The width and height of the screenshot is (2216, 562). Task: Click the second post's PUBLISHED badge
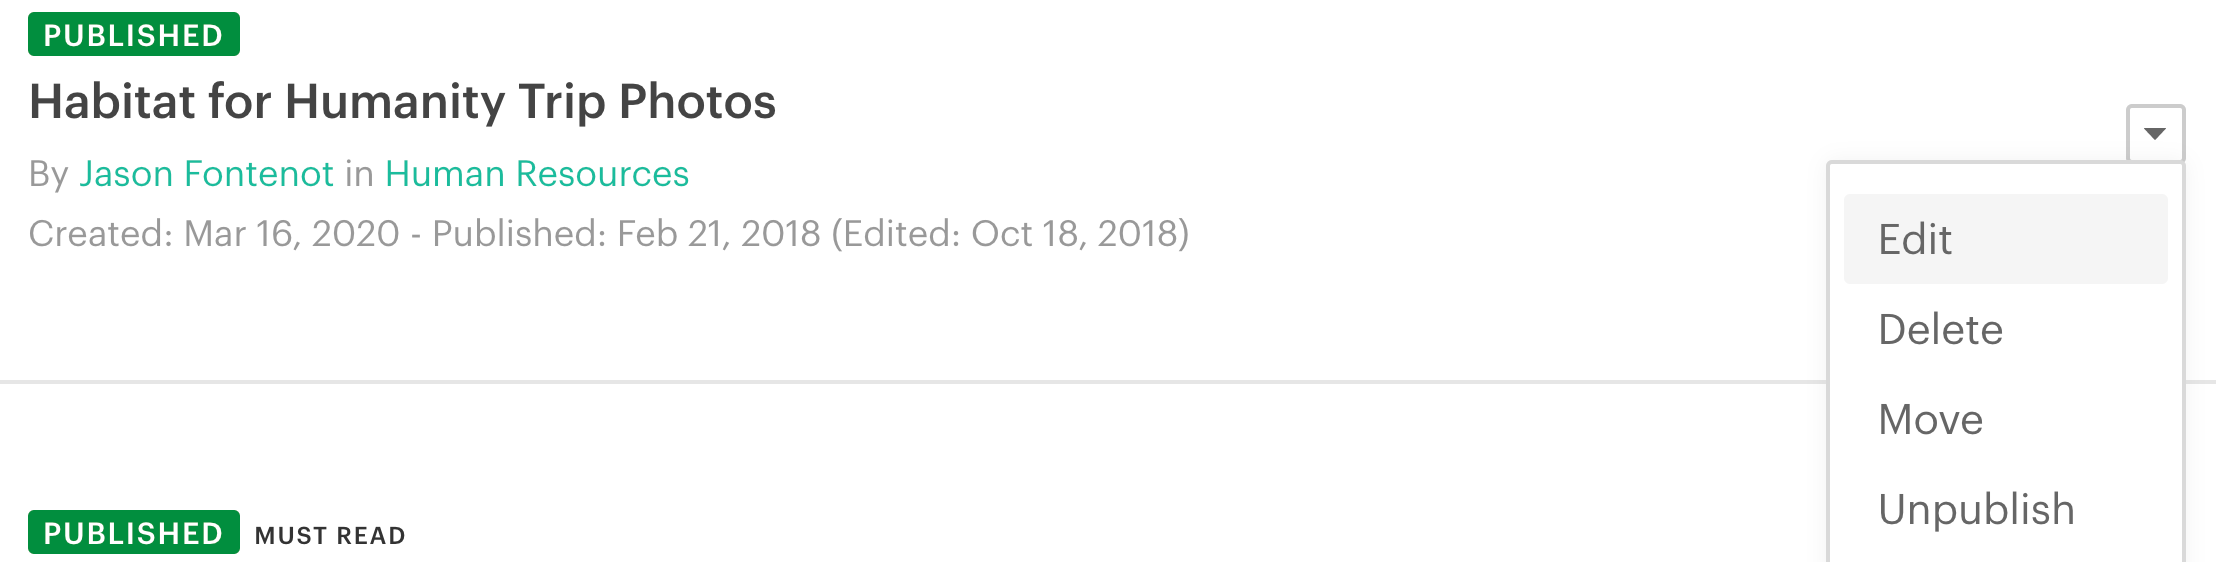pos(134,532)
